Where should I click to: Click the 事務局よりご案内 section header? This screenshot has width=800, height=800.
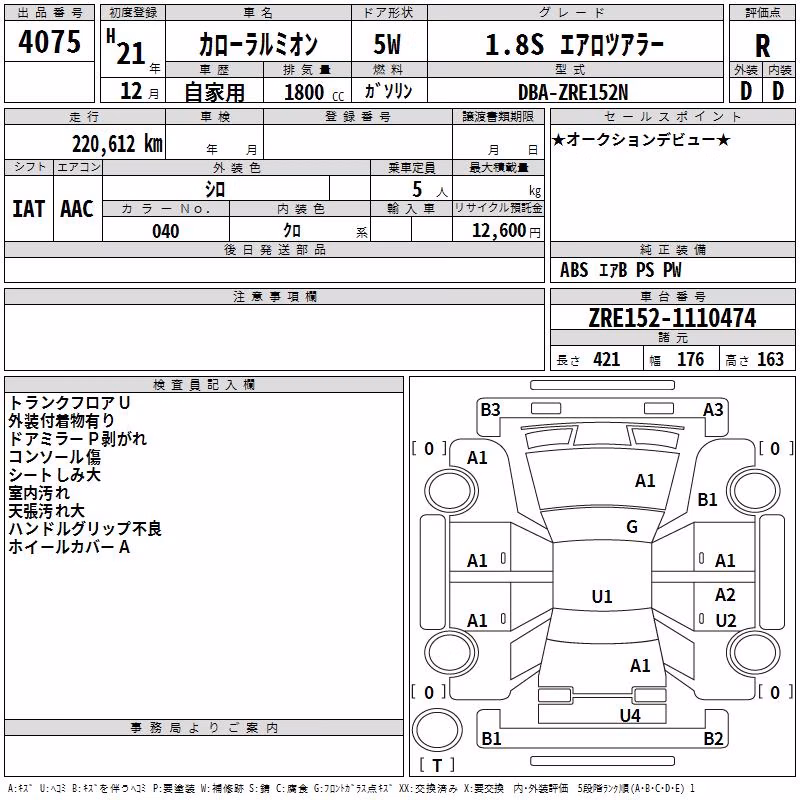(204, 728)
